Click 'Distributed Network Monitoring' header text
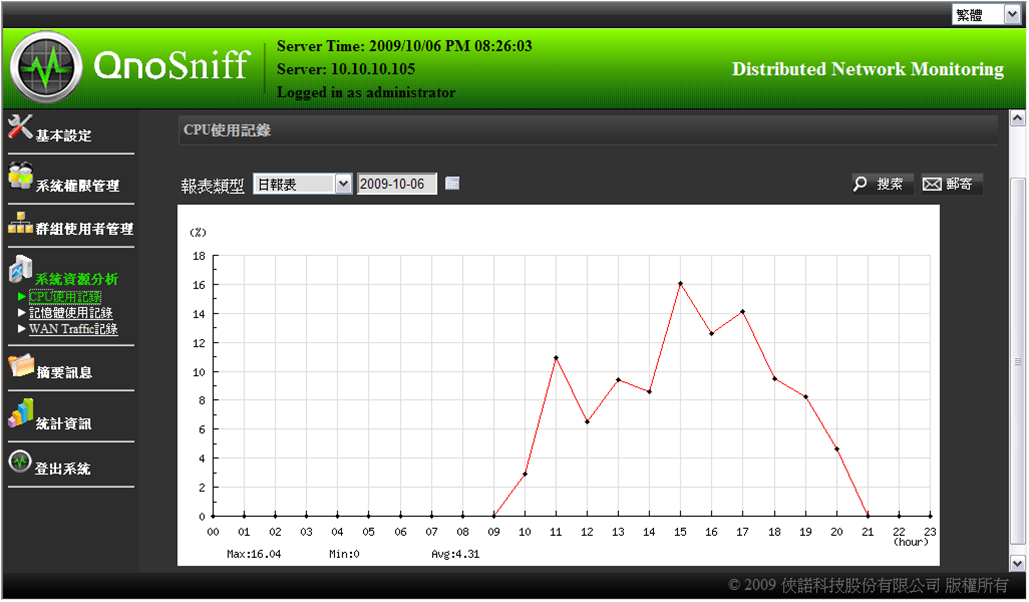The height and width of the screenshot is (602, 1029). [x=868, y=69]
